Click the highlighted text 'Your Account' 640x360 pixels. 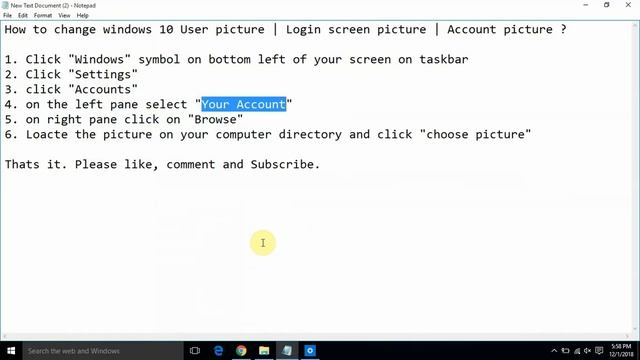(x=244, y=104)
